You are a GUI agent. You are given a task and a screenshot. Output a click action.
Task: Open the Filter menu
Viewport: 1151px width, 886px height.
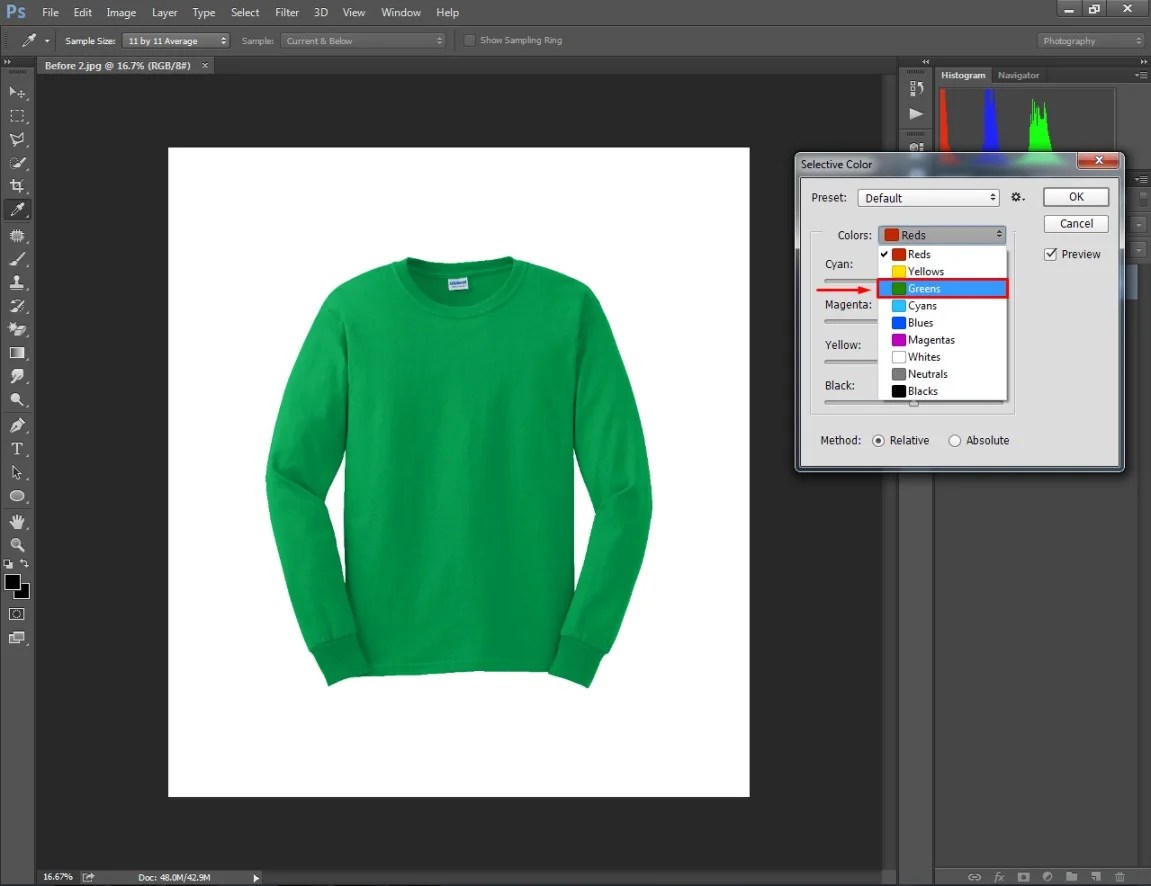point(287,12)
